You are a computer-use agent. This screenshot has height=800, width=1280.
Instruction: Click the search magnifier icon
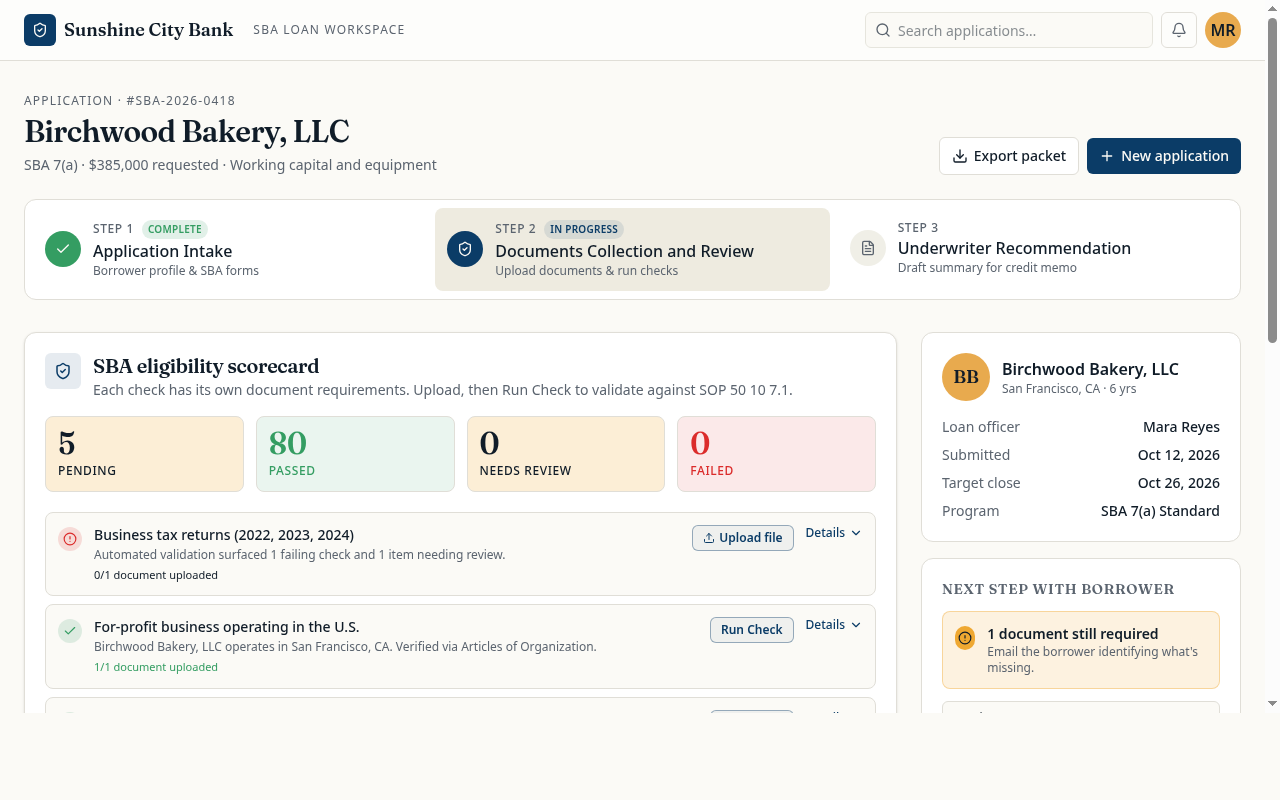pyautogui.click(x=883, y=30)
